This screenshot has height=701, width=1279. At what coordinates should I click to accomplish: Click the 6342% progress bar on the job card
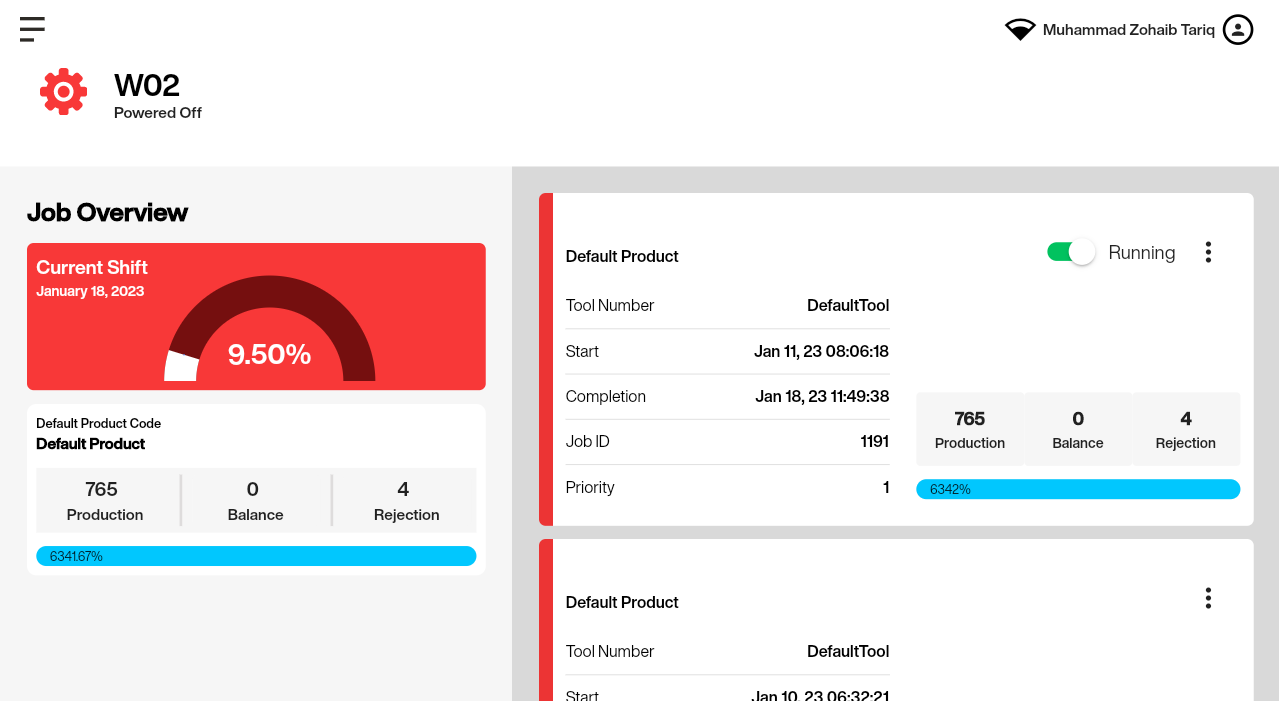point(1078,489)
